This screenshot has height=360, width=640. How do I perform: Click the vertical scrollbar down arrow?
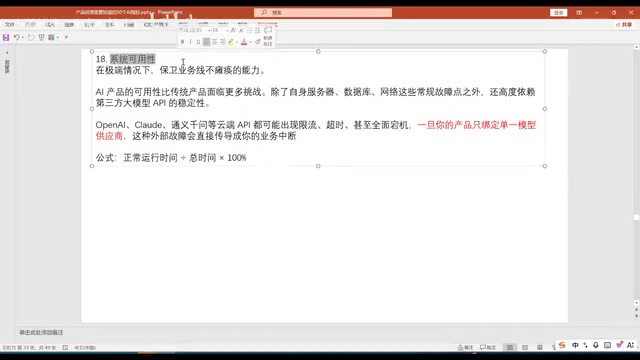click(636, 303)
